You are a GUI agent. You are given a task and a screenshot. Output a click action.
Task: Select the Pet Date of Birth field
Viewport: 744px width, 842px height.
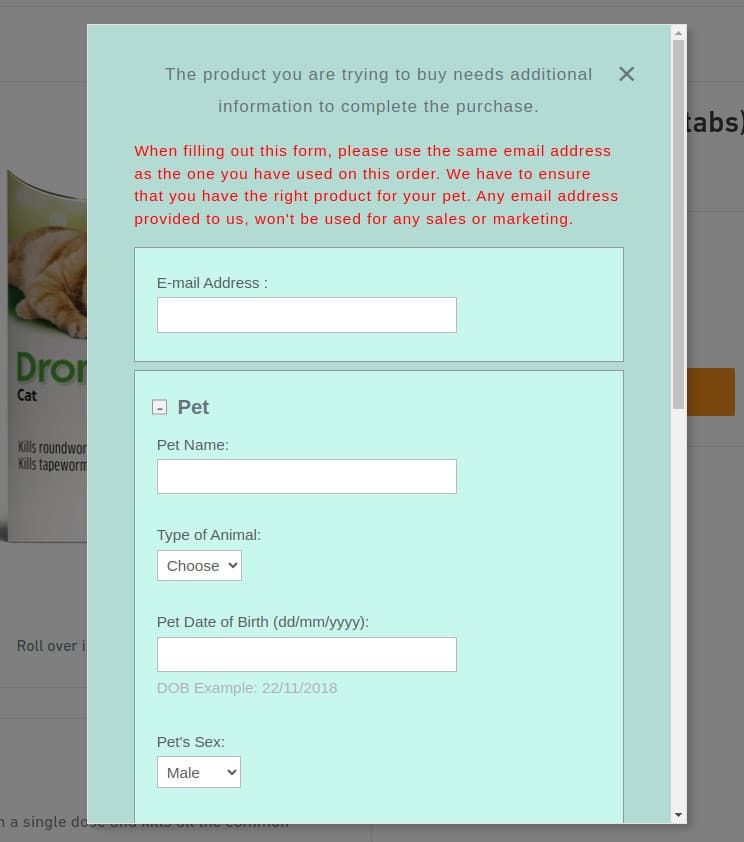[306, 655]
